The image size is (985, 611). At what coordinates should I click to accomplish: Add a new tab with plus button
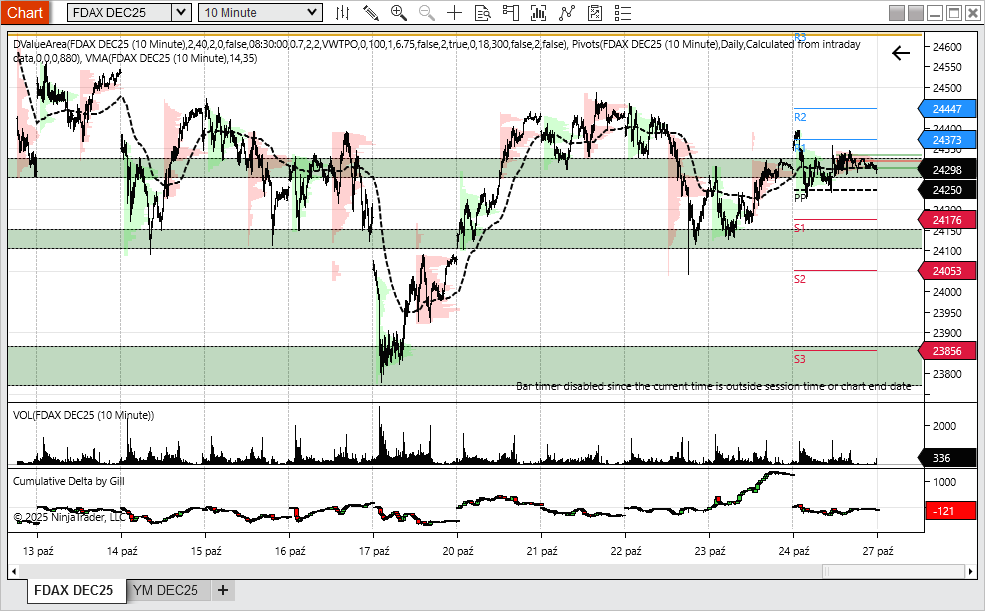tap(222, 590)
